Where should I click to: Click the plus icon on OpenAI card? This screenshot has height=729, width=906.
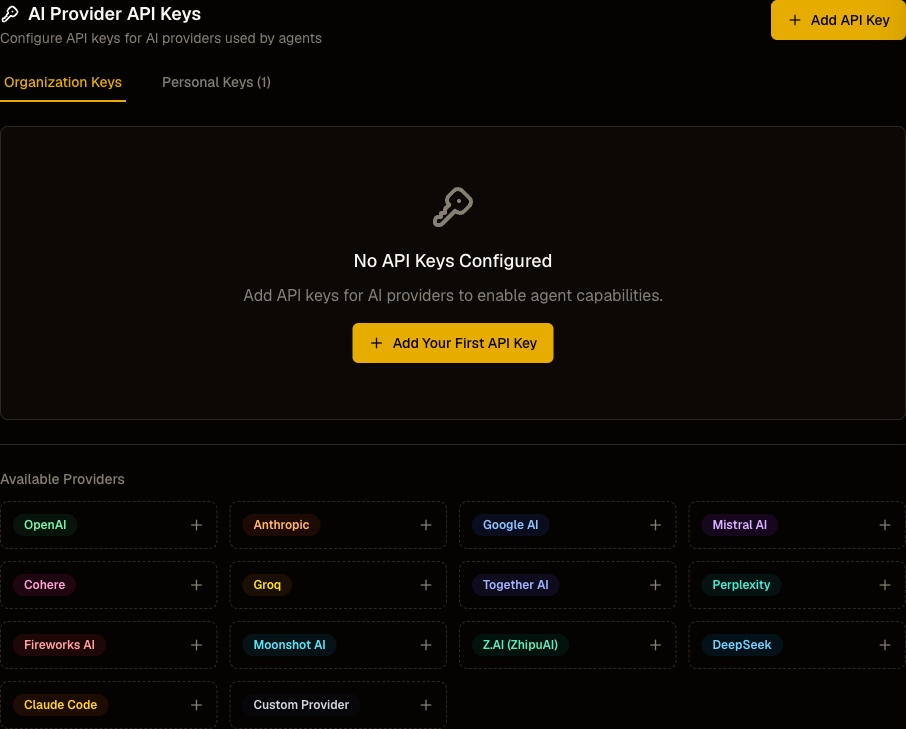(196, 525)
